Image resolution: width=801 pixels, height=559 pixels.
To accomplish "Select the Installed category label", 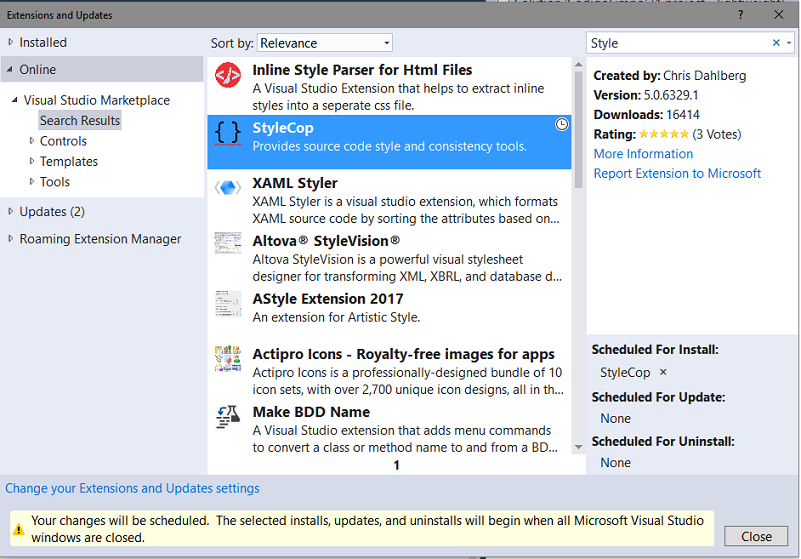I will pyautogui.click(x=43, y=42).
